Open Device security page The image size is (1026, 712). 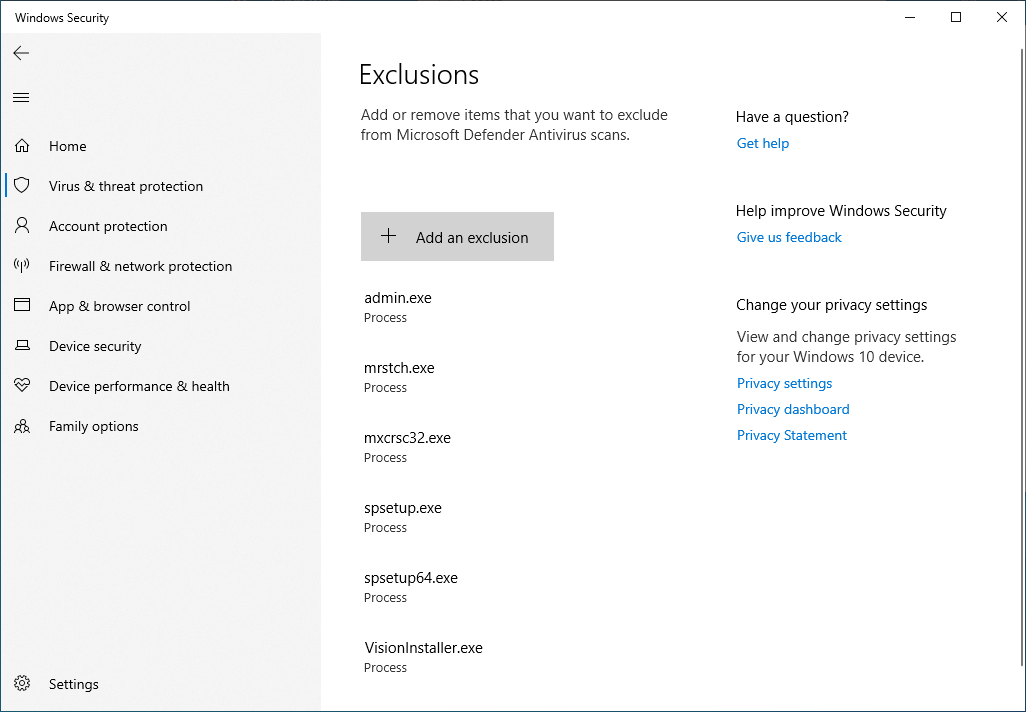(x=95, y=346)
